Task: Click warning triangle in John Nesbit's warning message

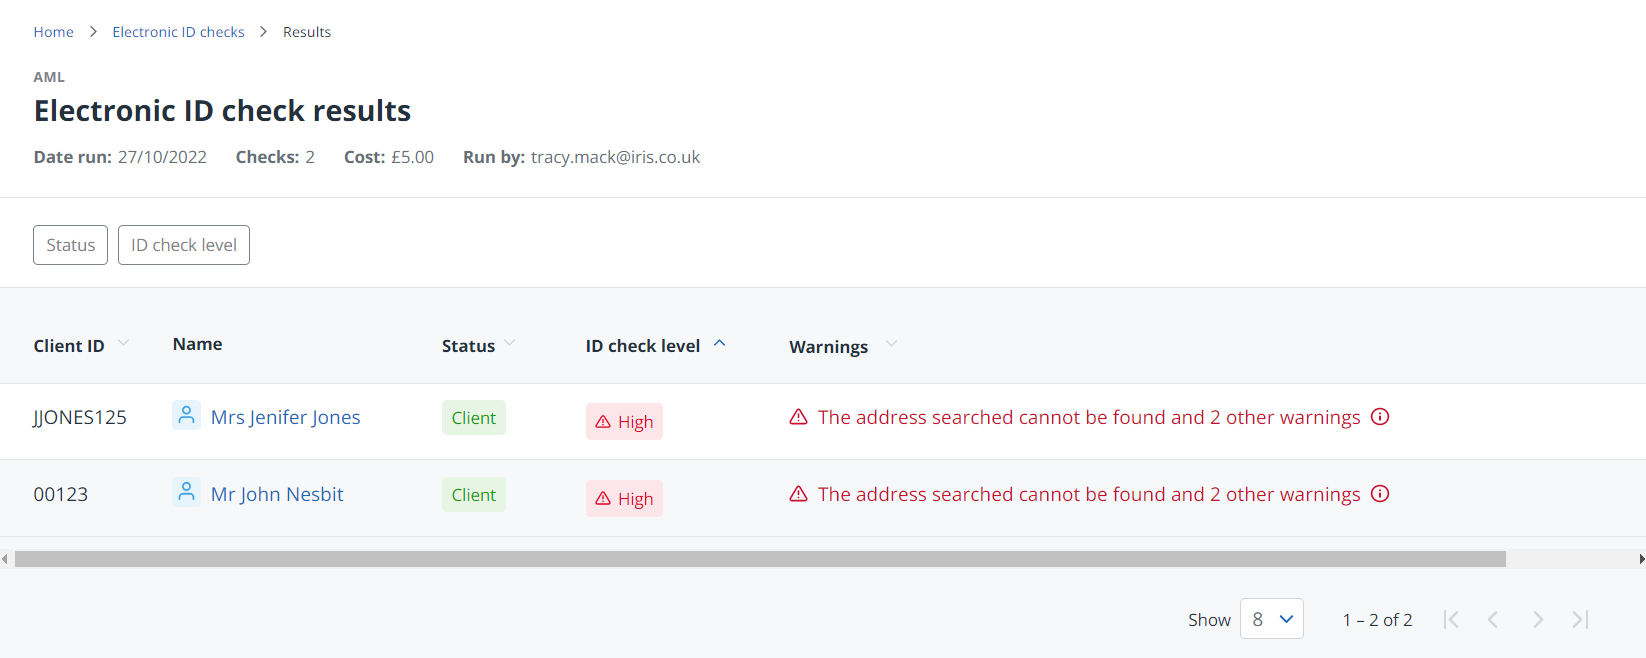Action: [x=798, y=494]
